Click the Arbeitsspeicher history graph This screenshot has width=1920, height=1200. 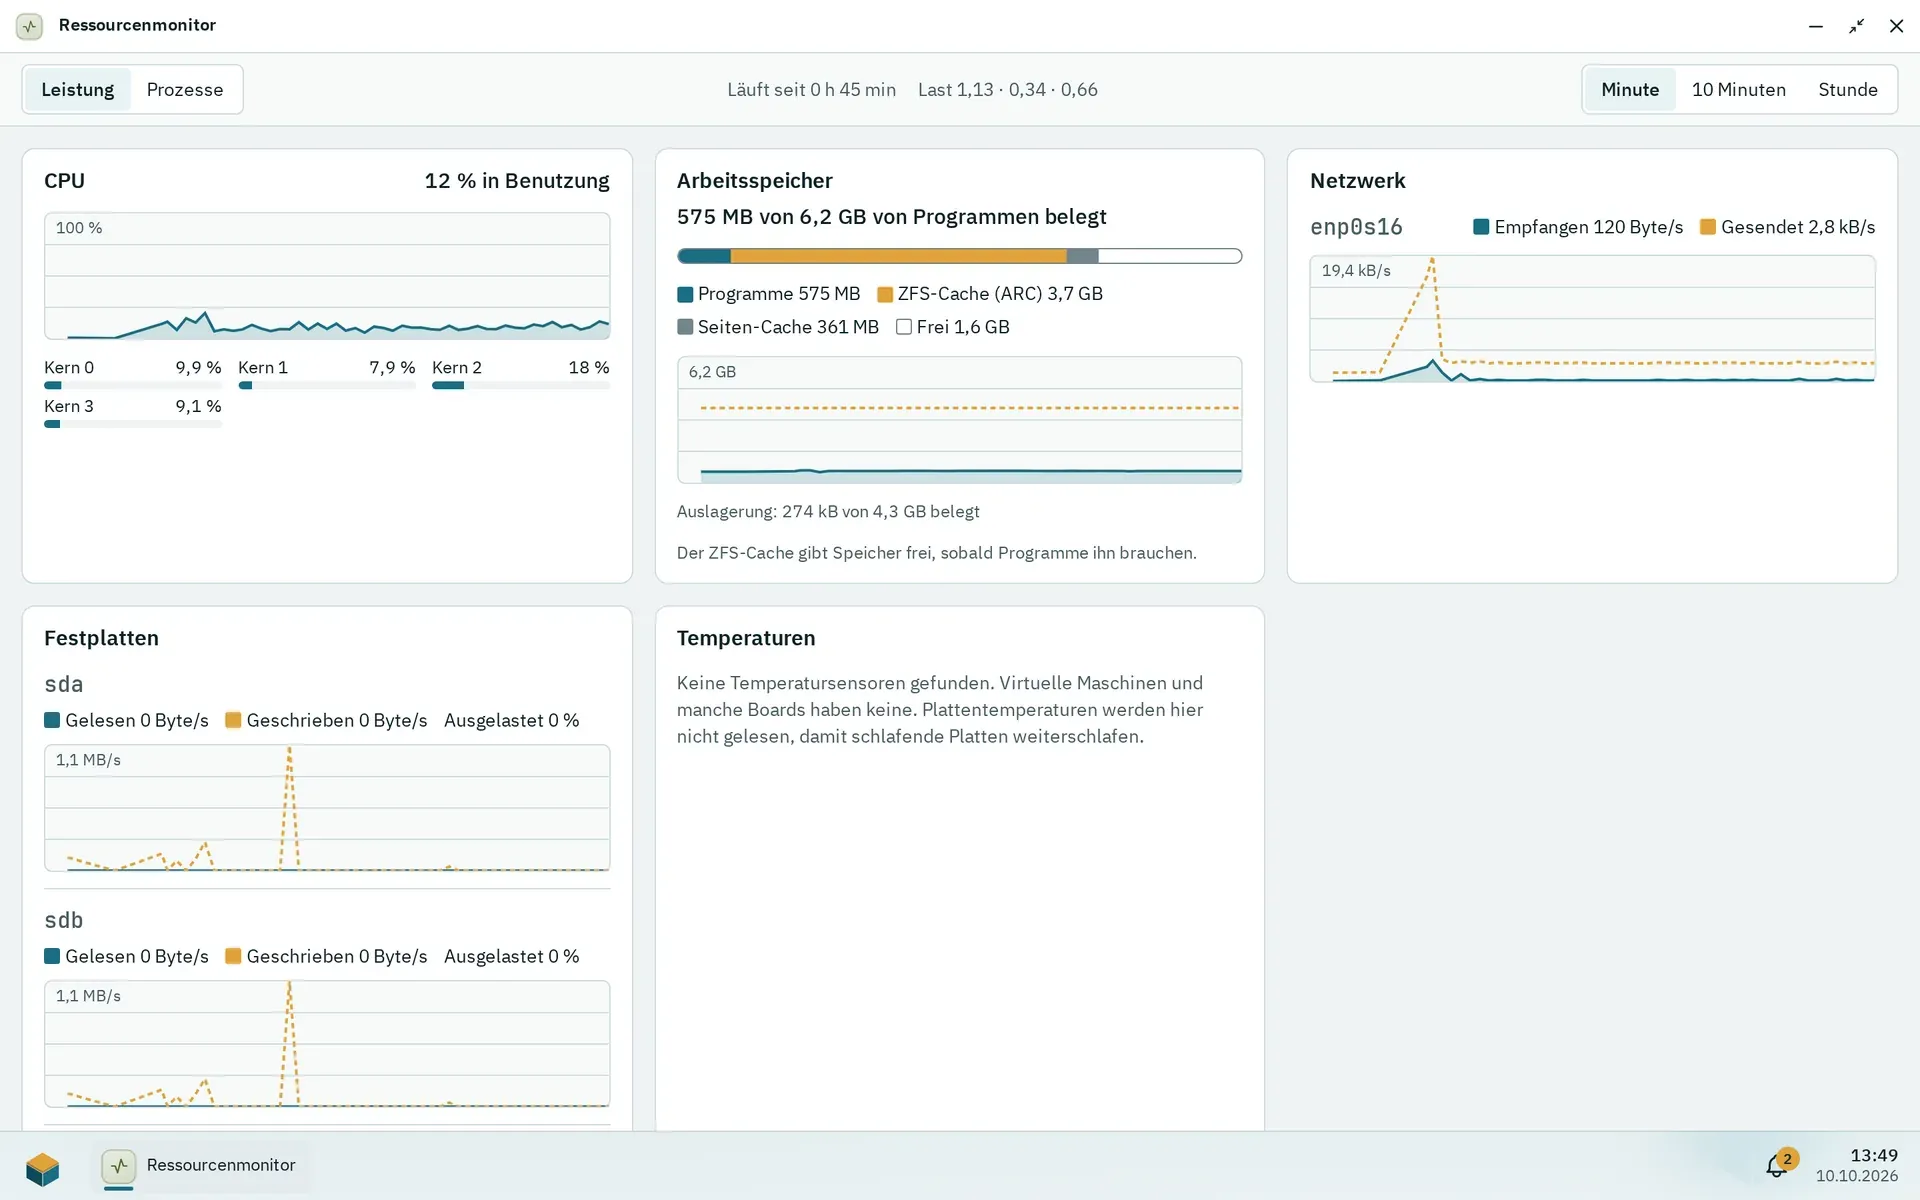tap(959, 420)
